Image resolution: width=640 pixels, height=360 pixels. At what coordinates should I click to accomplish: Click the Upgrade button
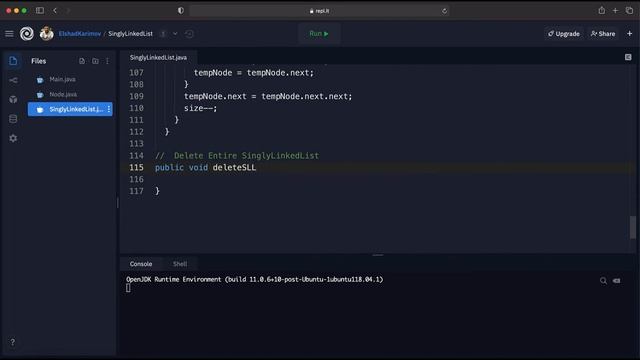point(564,34)
